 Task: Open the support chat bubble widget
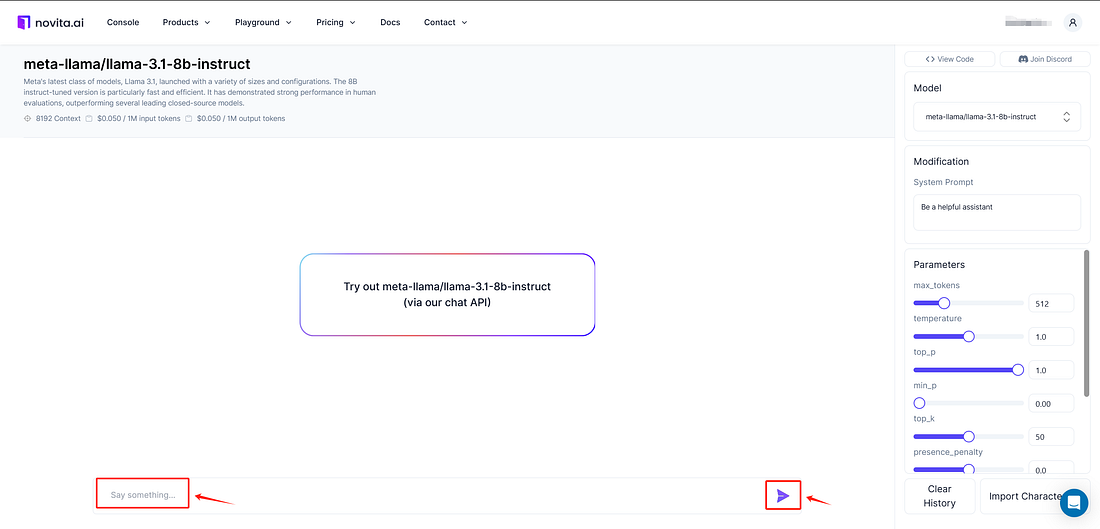coord(1073,502)
